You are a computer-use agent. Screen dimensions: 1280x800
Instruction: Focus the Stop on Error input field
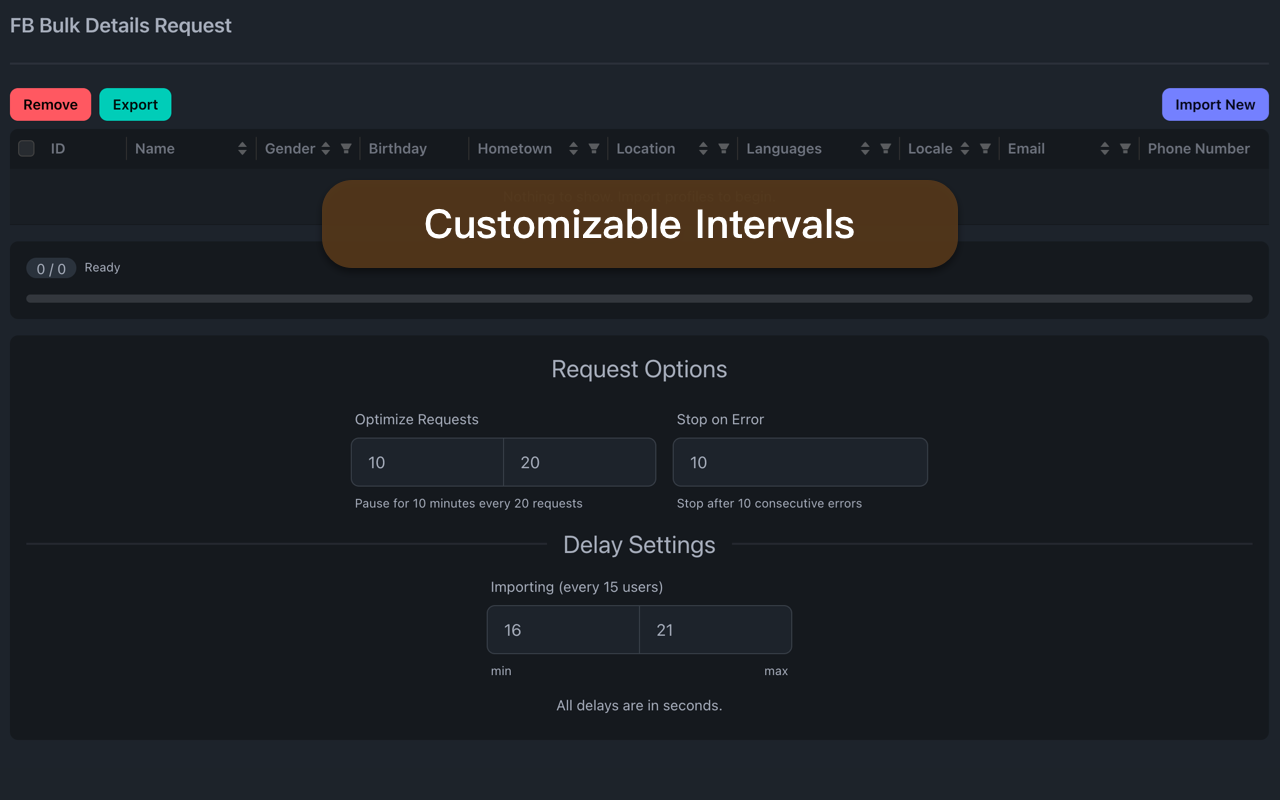tap(800, 462)
